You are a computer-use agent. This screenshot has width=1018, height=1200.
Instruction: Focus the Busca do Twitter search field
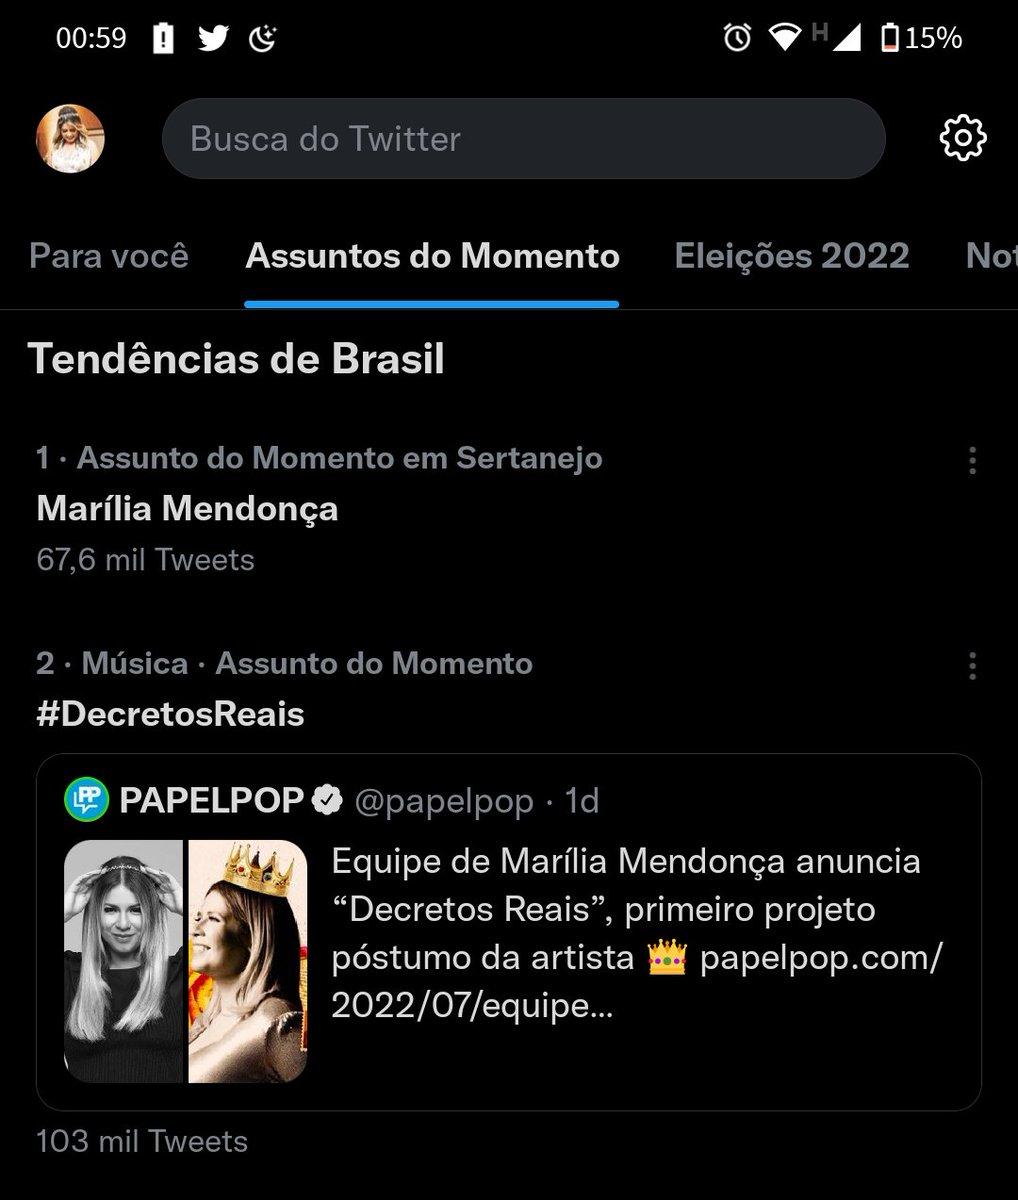tap(523, 138)
